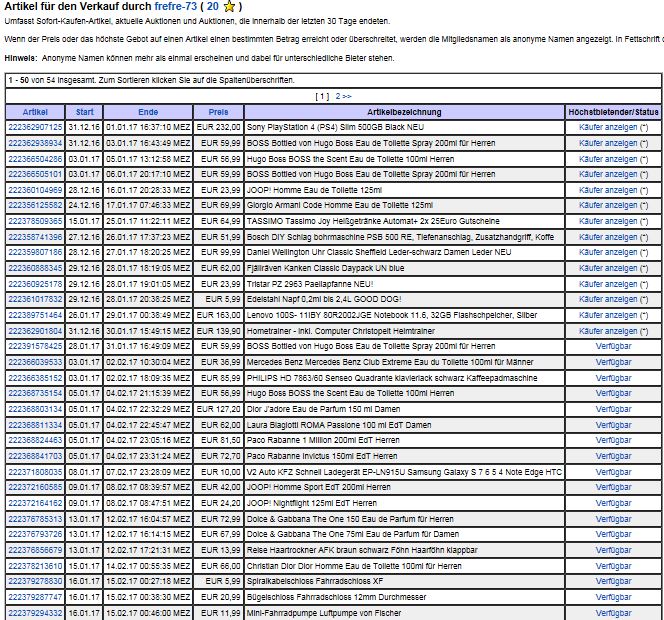664x620 pixels.
Task: Open article 222368811334
Action: tap(35, 425)
